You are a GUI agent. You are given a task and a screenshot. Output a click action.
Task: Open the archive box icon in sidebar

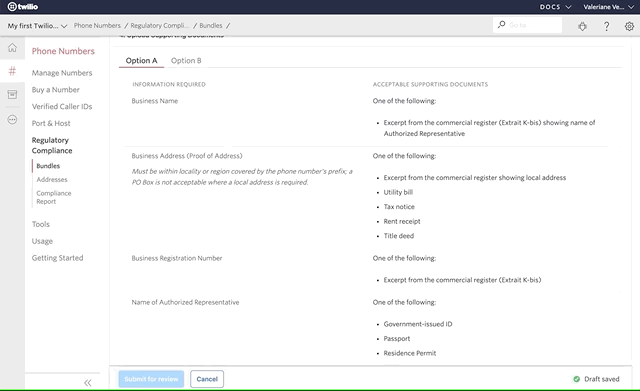point(12,95)
